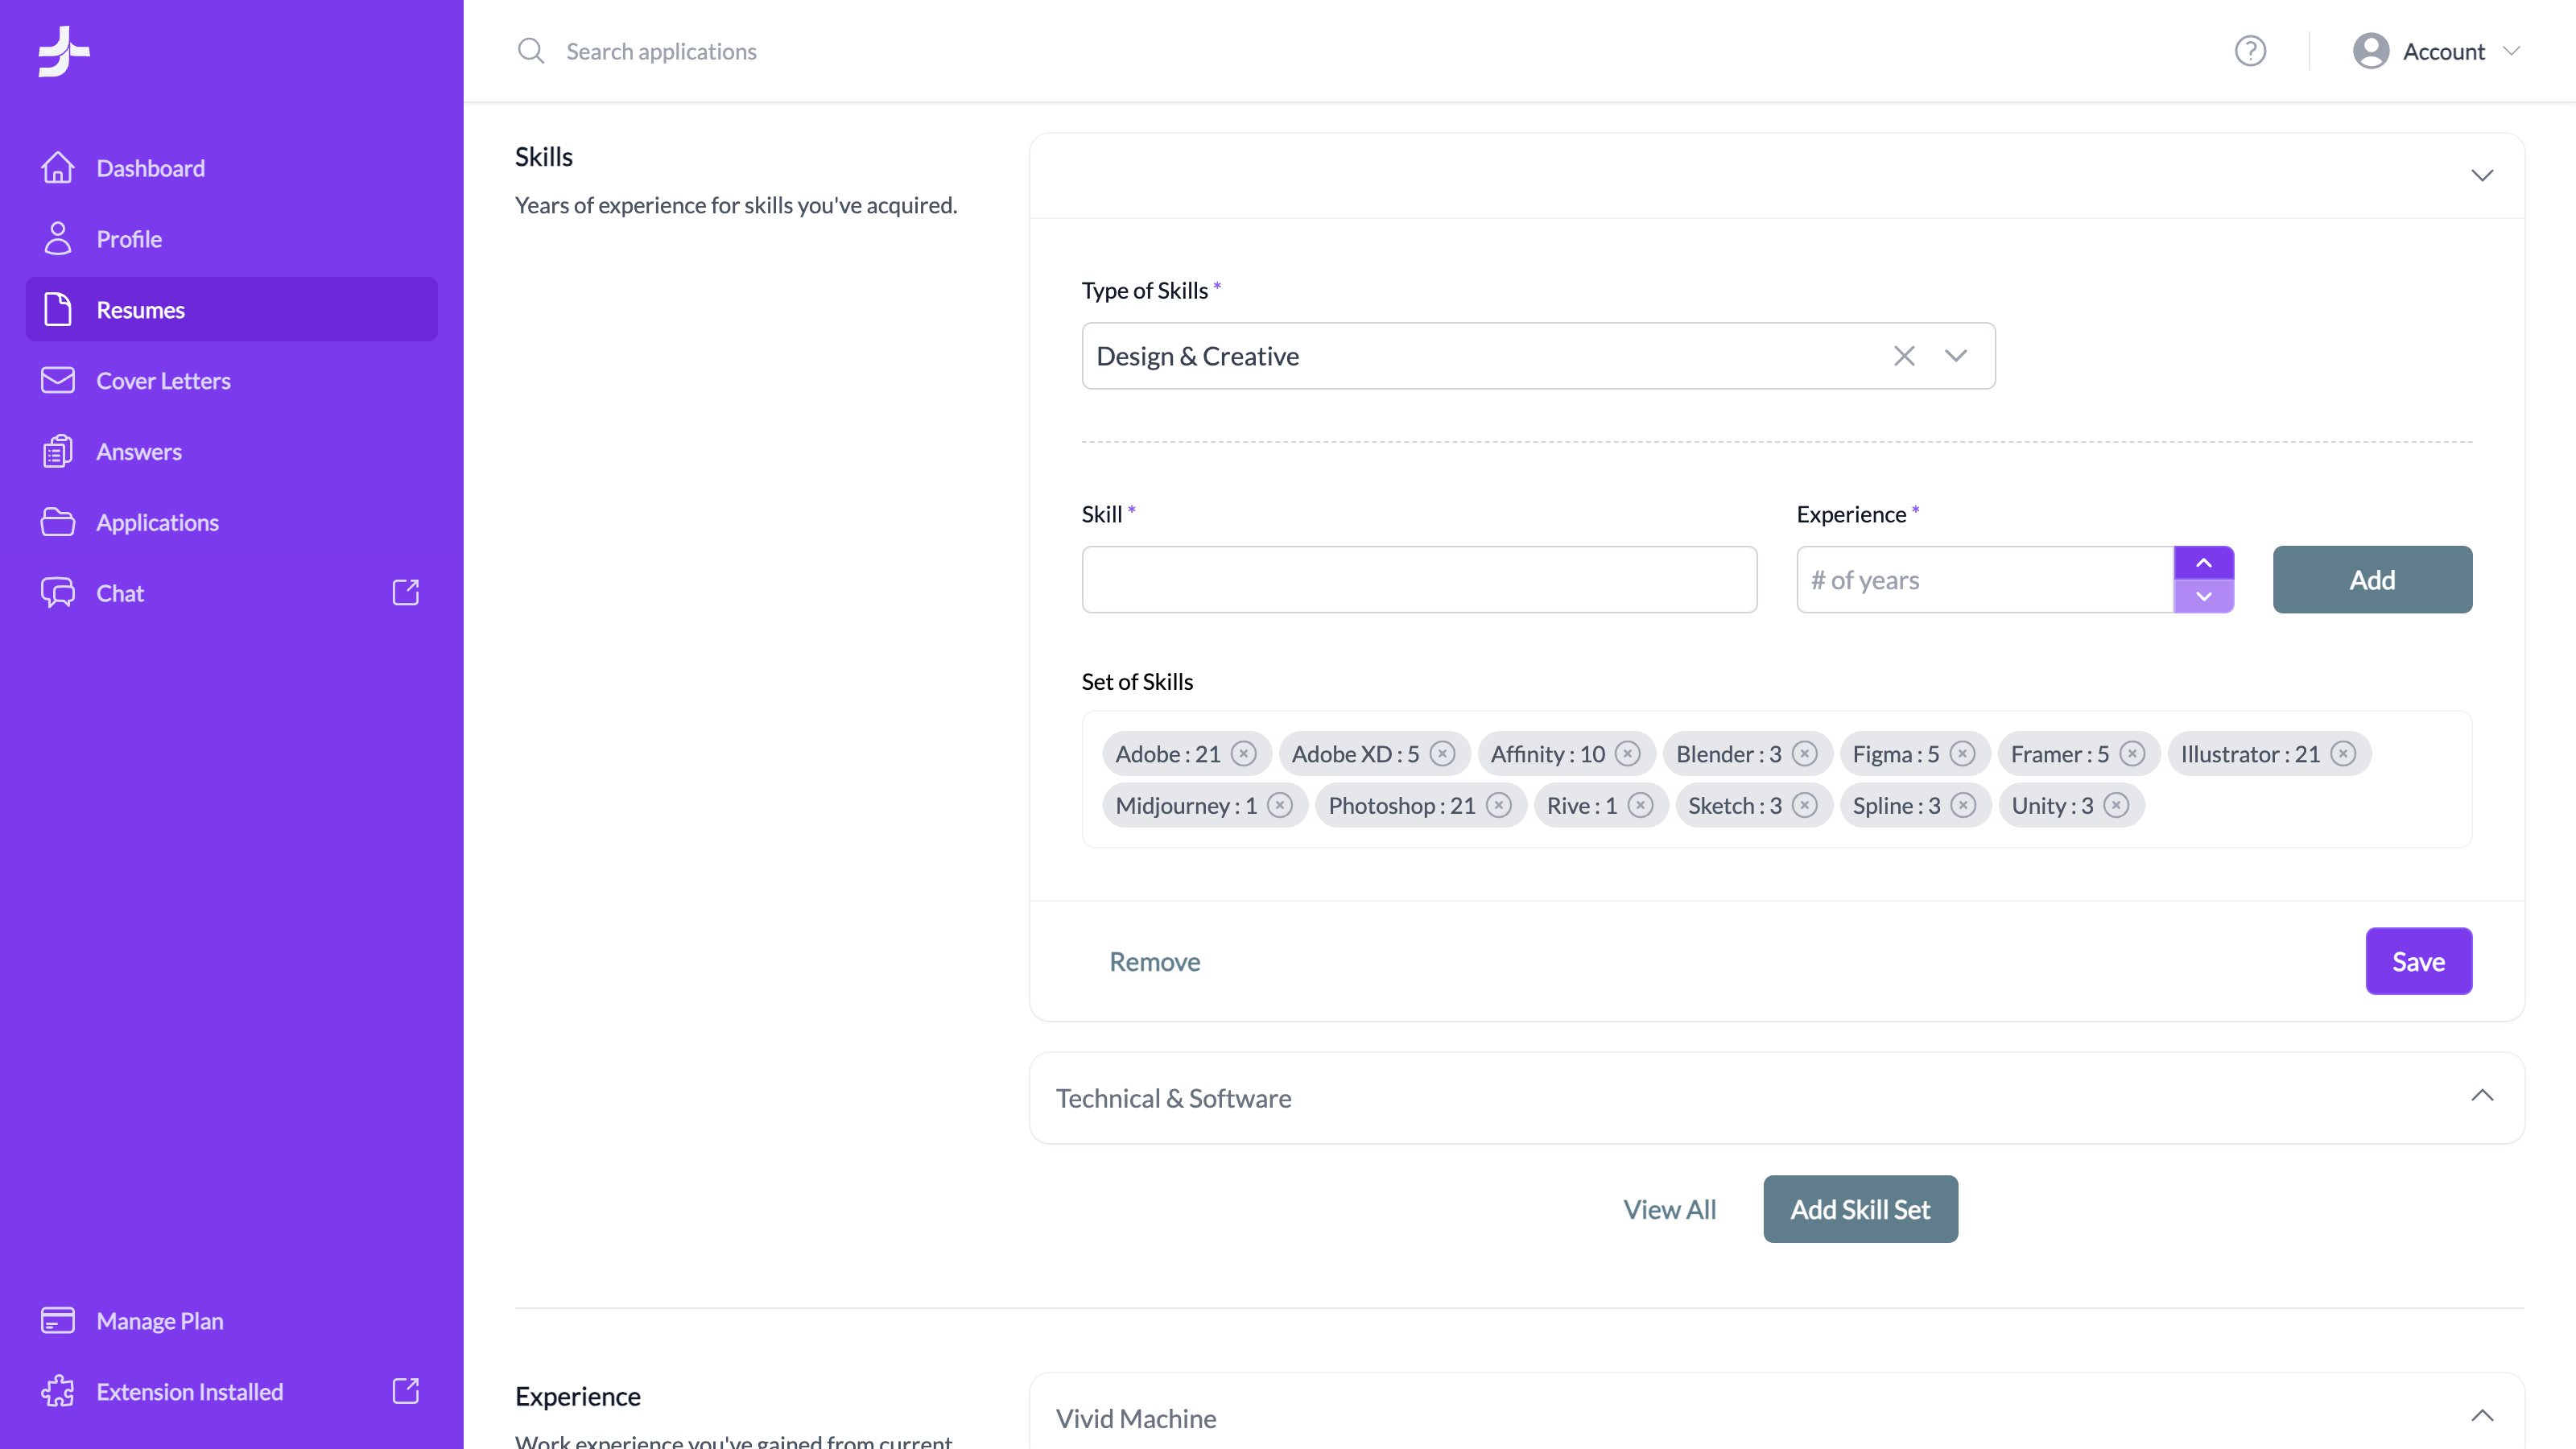2576x1449 pixels.
Task: Remove the Spline : 3 skill tag
Action: (1963, 806)
